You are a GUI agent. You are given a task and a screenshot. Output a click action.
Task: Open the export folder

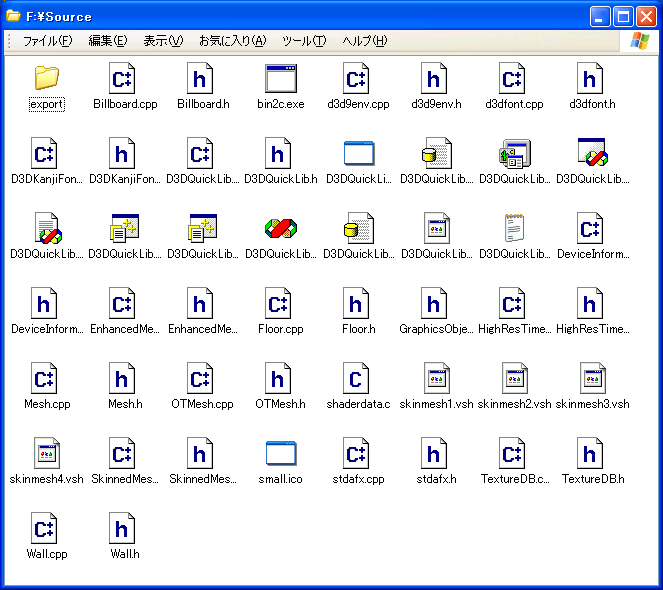click(x=46, y=78)
